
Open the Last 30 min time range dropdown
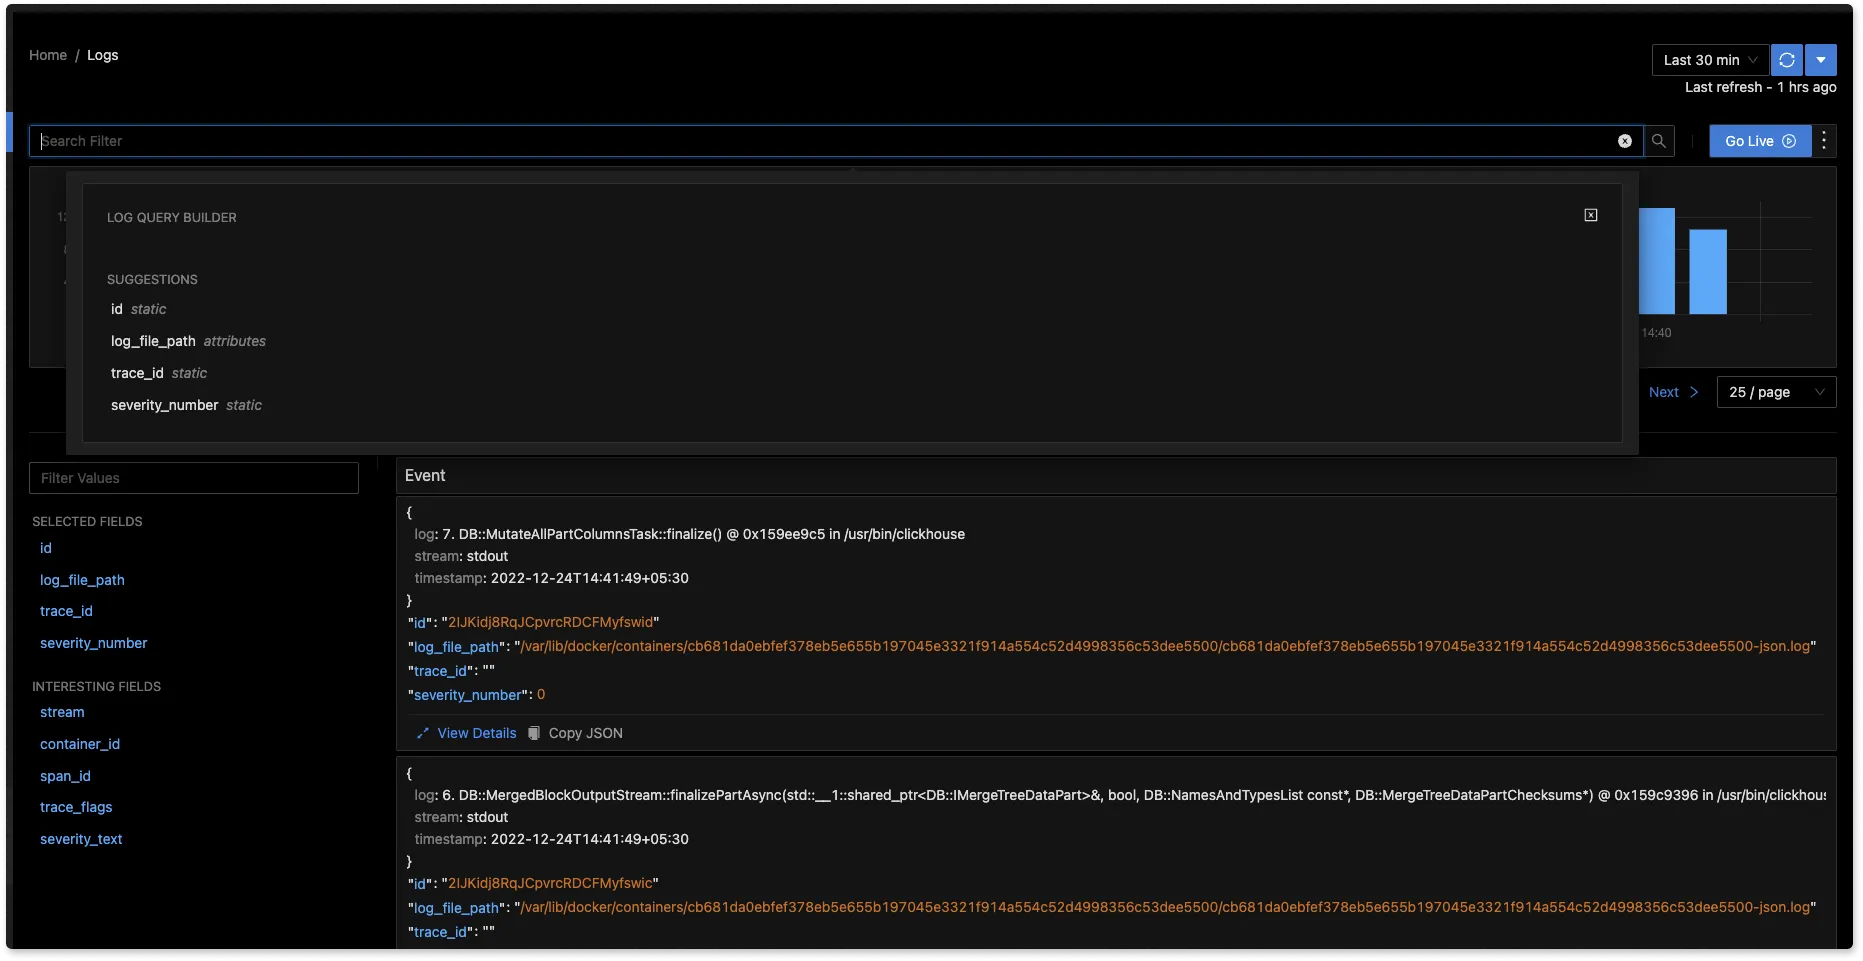[x=1710, y=60]
